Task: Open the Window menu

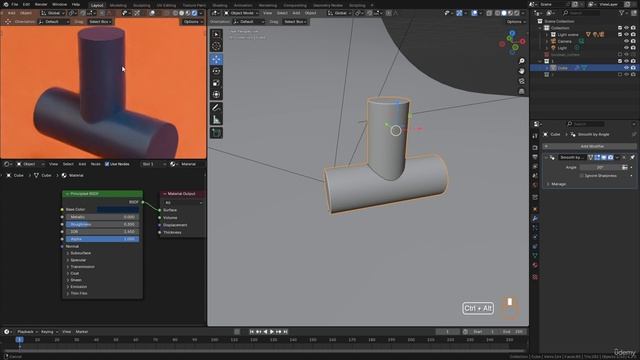Action: [x=60, y=4]
